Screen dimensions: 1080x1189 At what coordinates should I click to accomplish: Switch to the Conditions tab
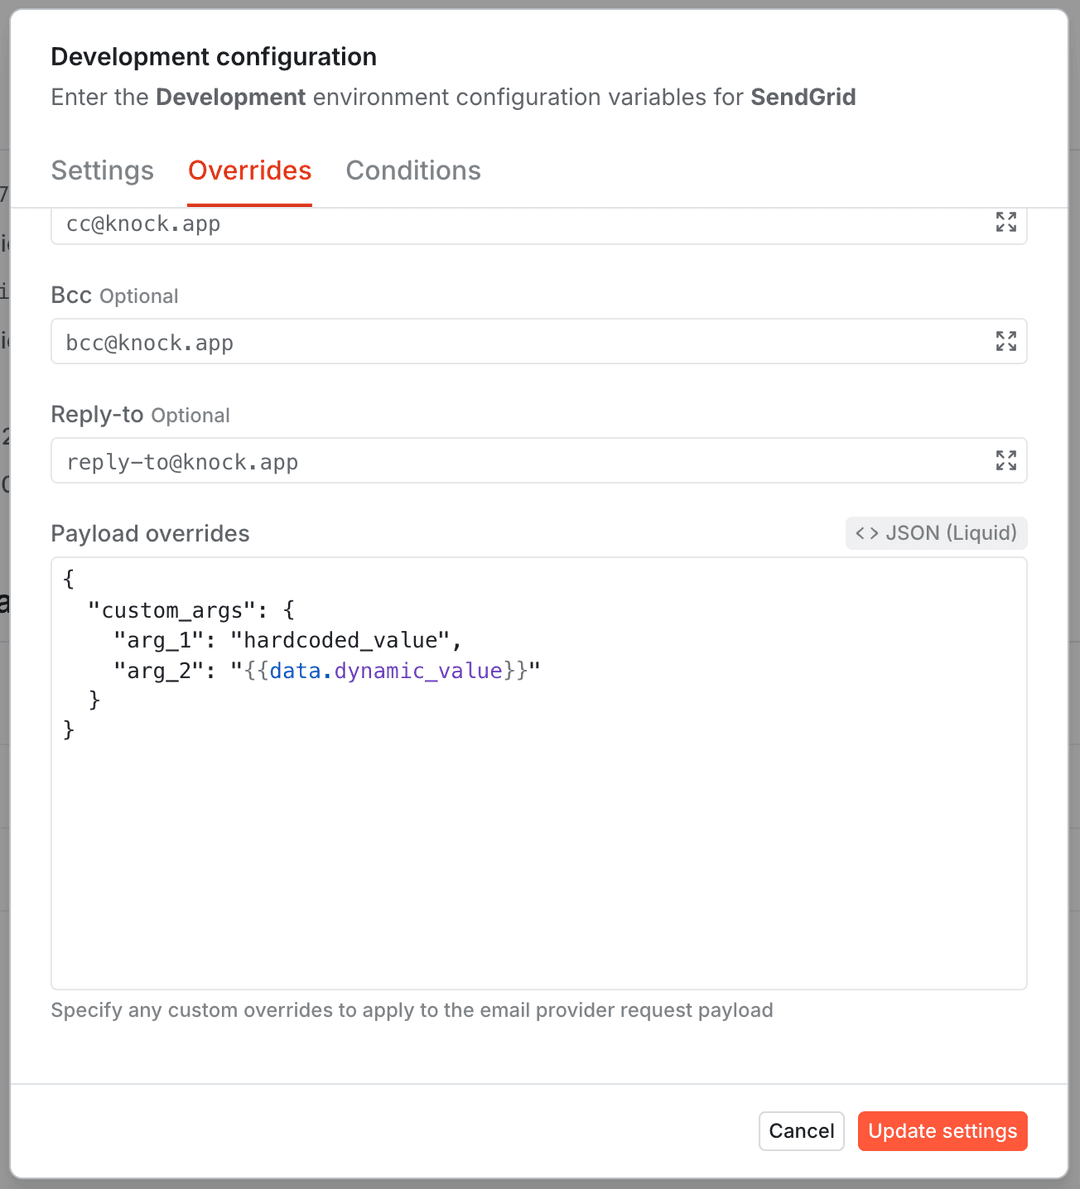[413, 171]
